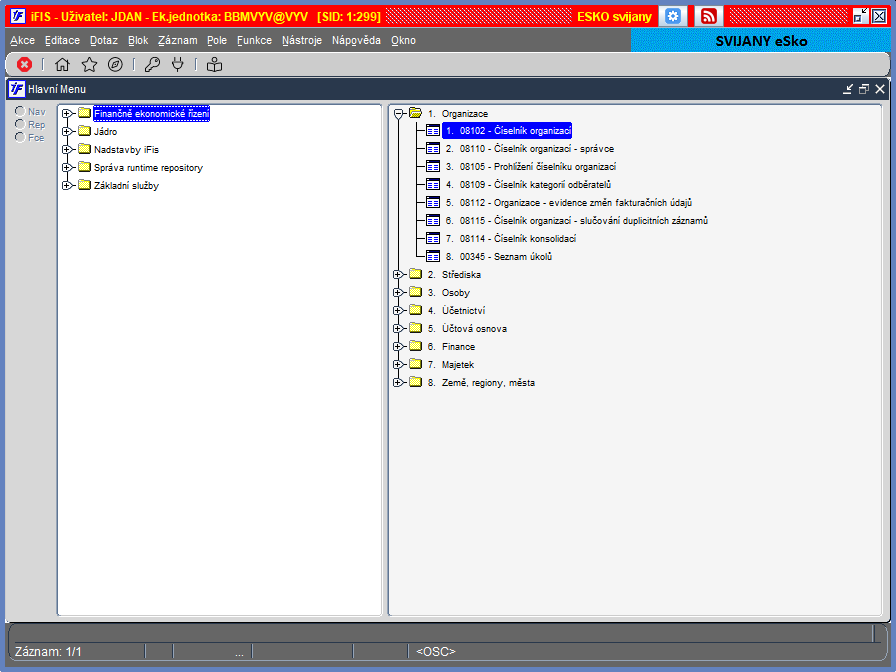Expand the 8. Země, regiony, města node
The image size is (896, 672).
click(398, 383)
